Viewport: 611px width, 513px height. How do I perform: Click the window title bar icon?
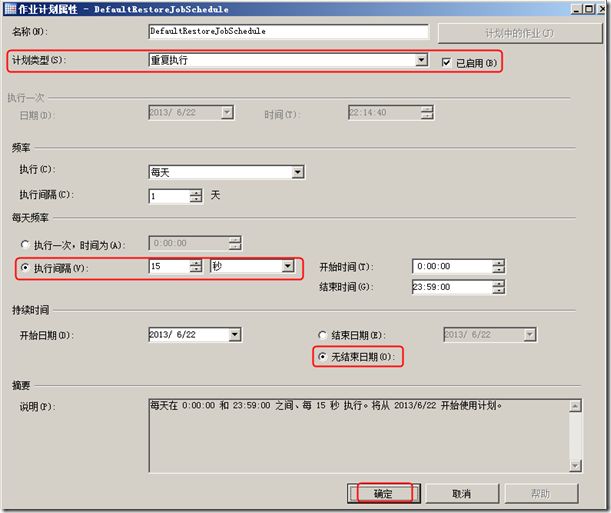[9, 9]
